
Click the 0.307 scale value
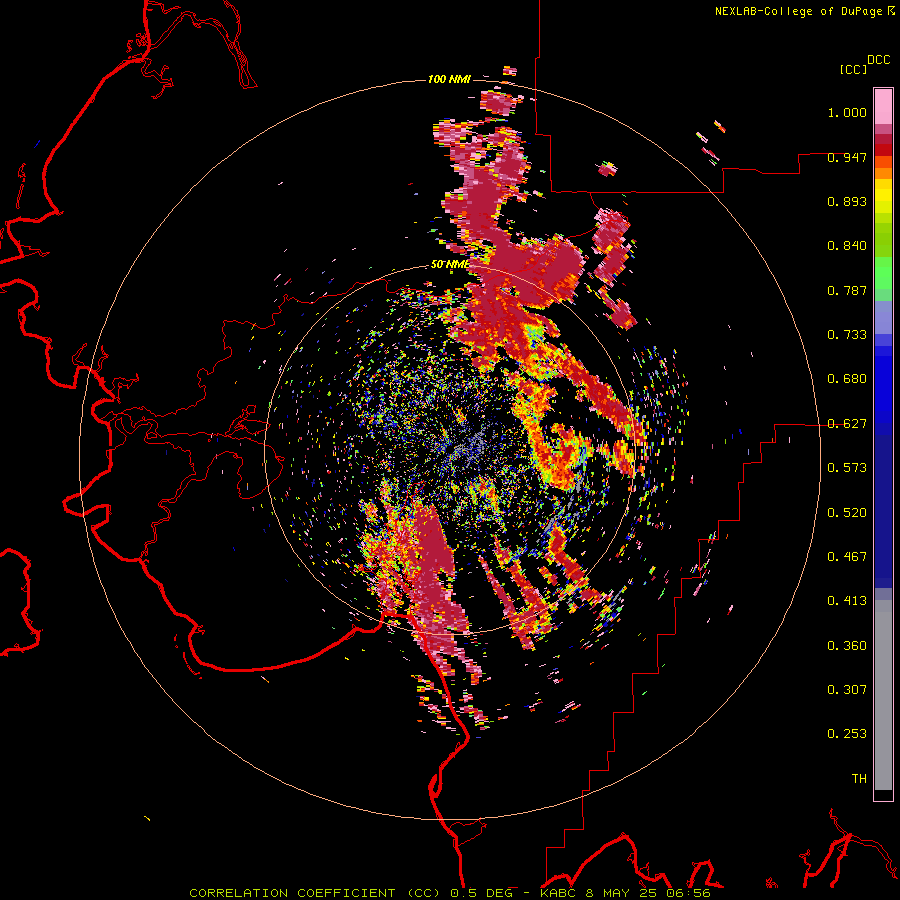(x=847, y=690)
